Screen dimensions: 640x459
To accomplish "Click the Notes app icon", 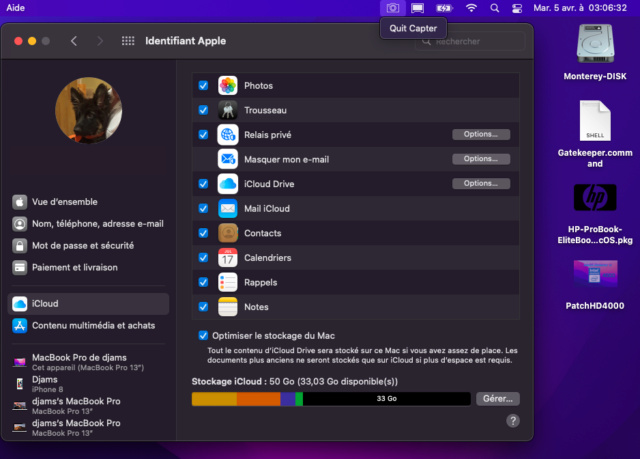I will [x=227, y=307].
